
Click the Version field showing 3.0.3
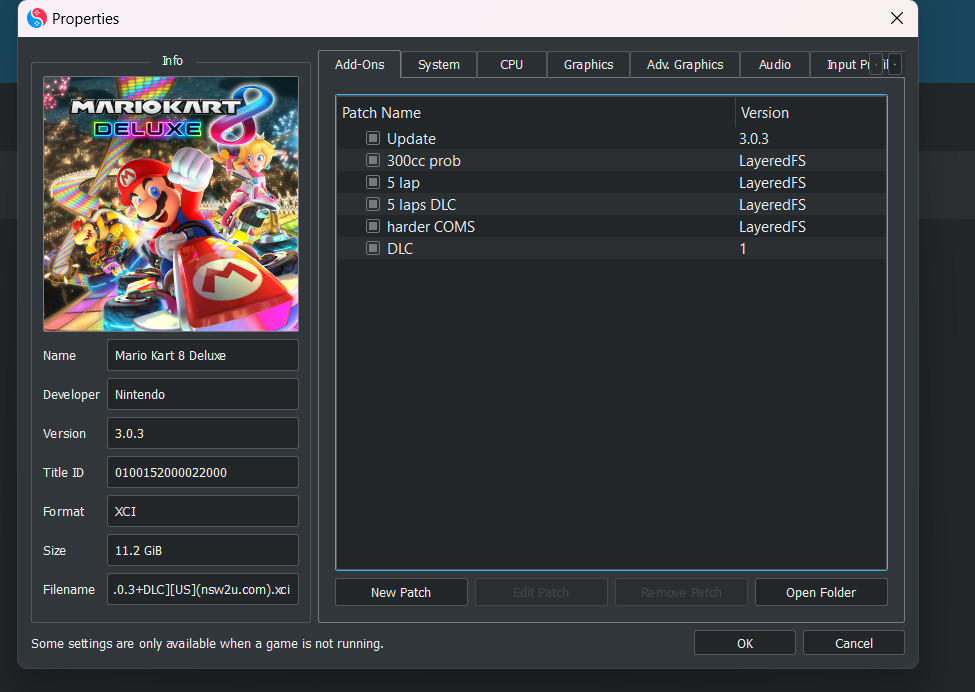(x=203, y=433)
